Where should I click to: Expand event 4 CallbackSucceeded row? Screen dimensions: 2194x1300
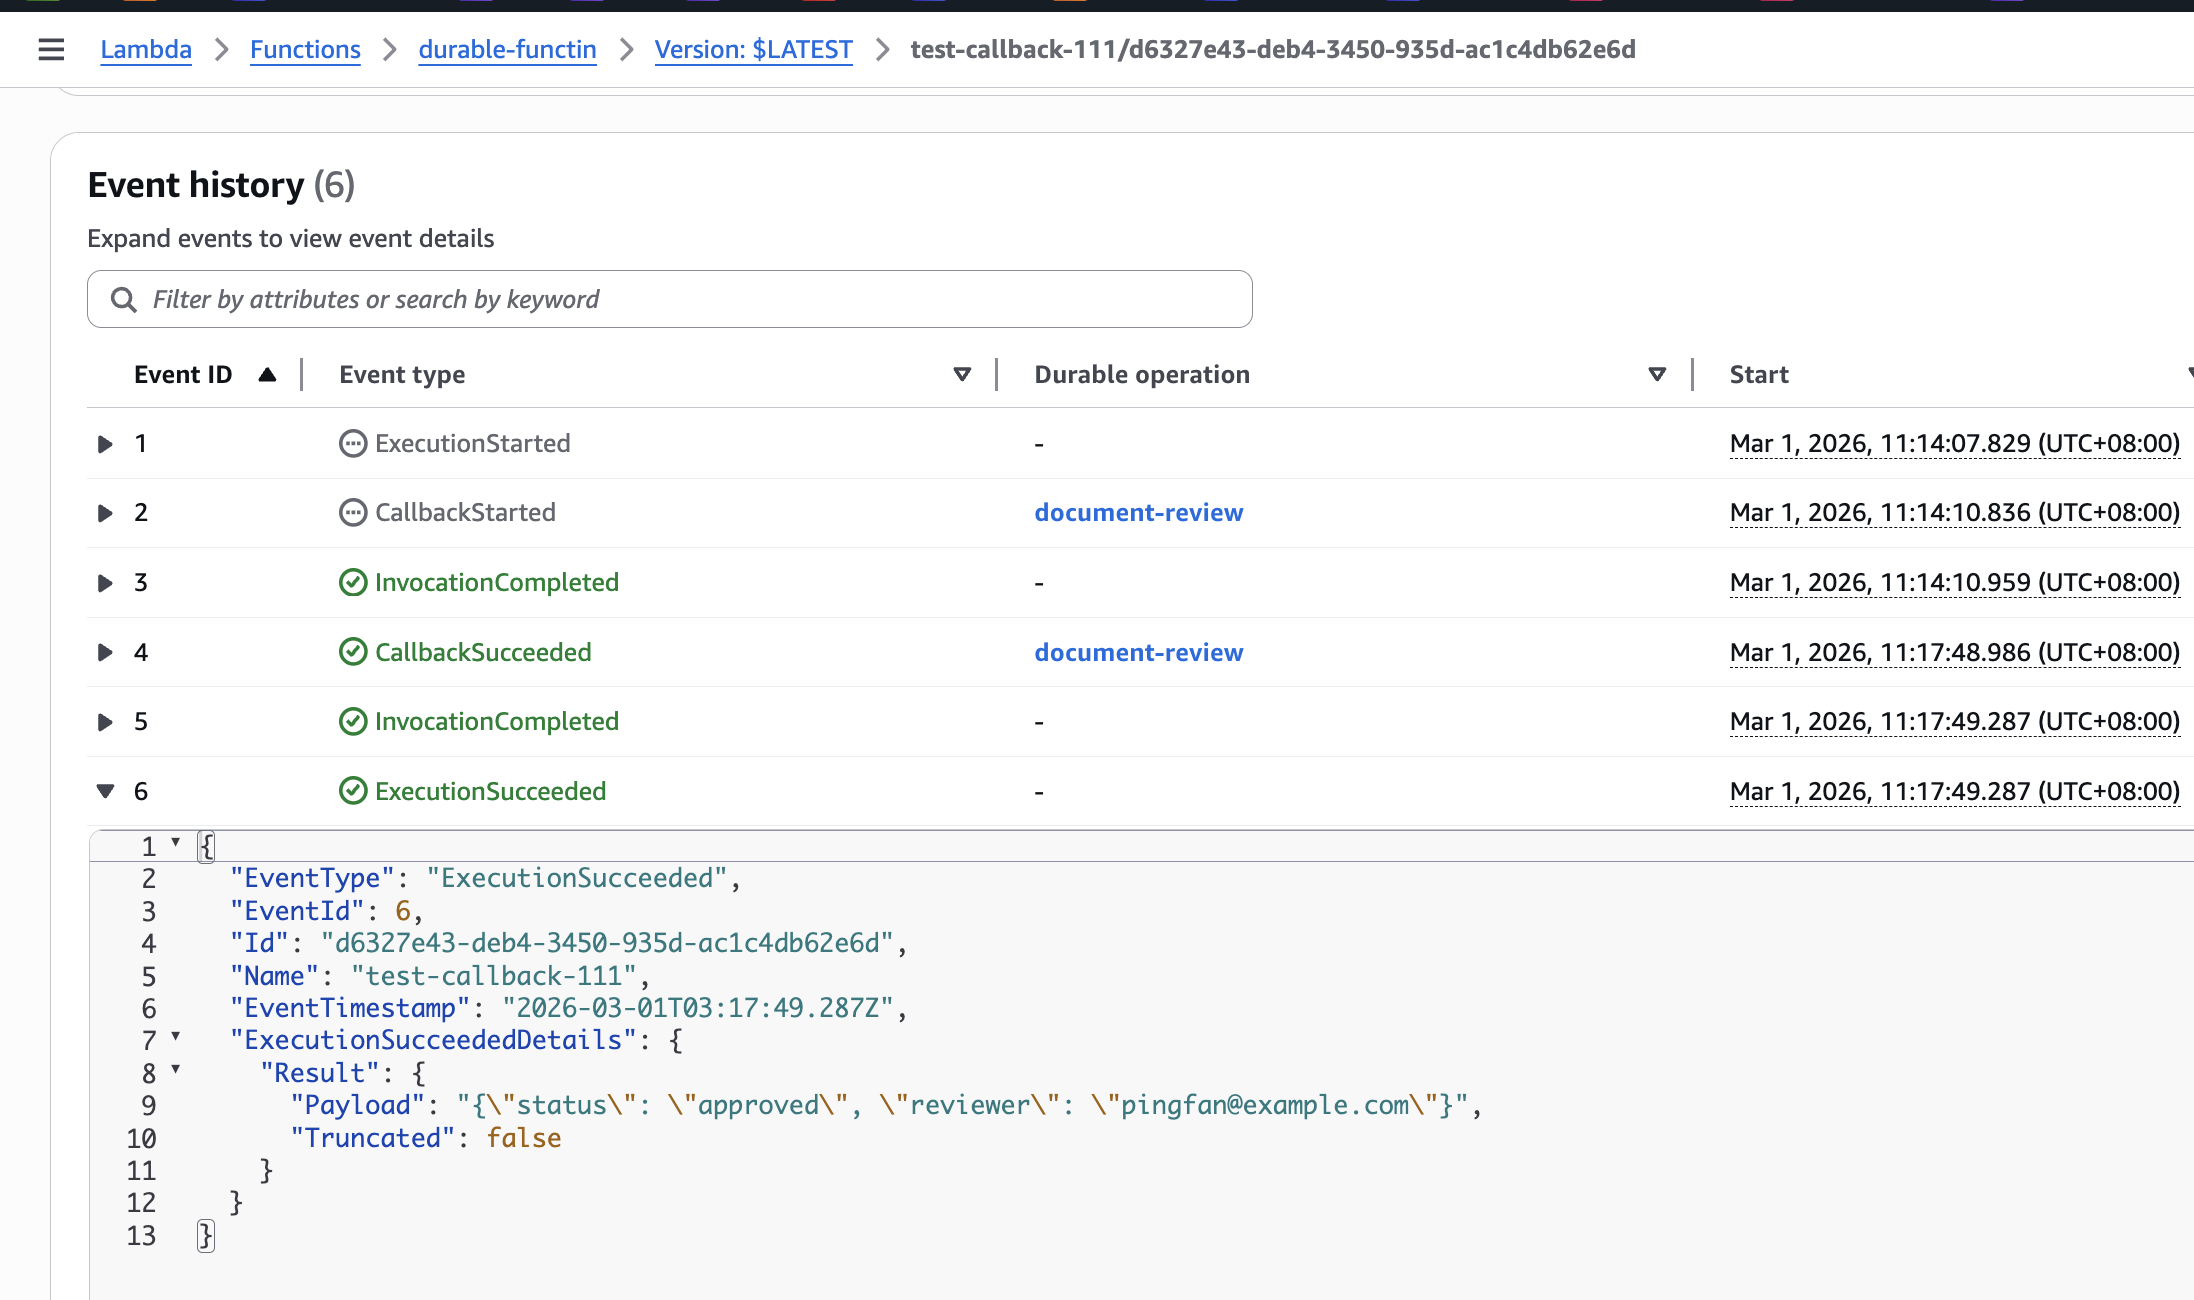coord(105,653)
